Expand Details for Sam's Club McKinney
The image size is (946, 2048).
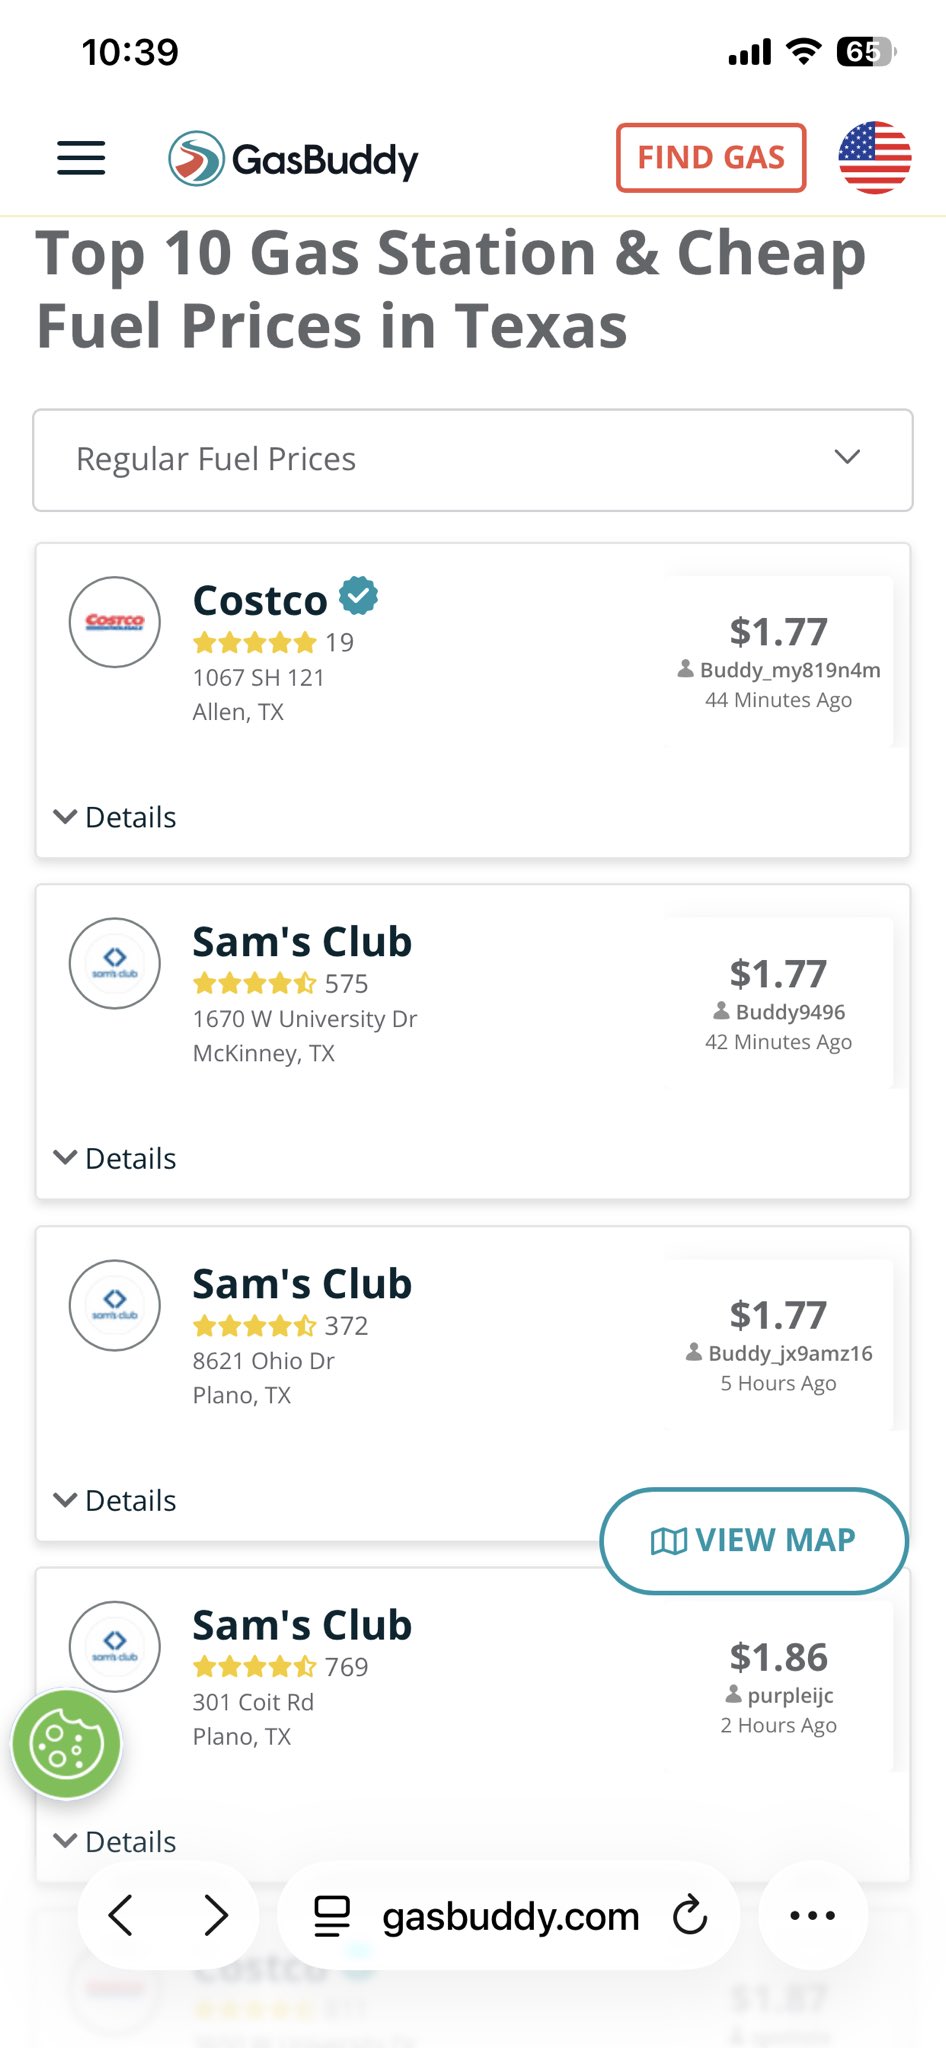(115, 1158)
